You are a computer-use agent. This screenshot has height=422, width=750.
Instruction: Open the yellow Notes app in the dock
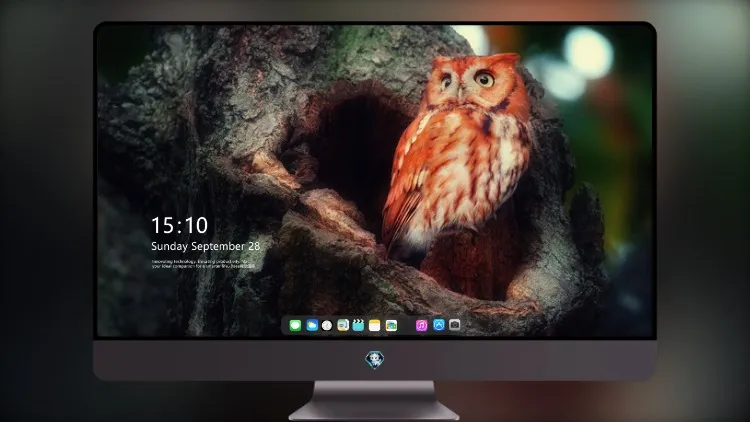375,325
